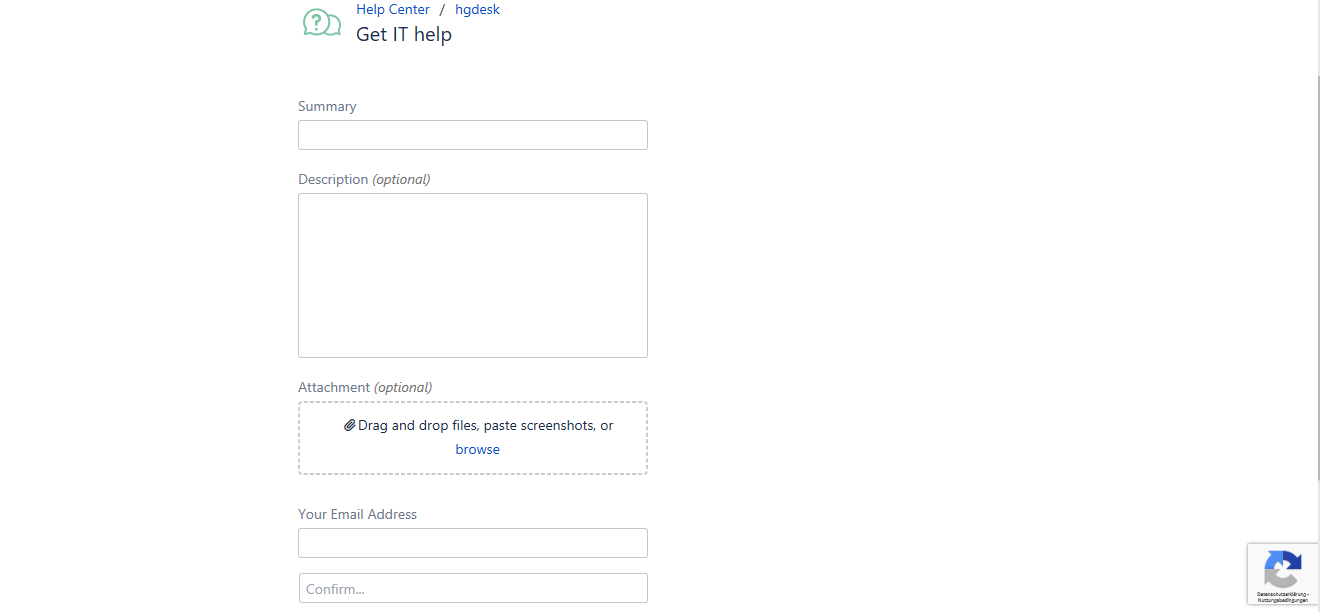
Task: Open the Datenschutzerklärung link in reCAPTCHA badge
Action: point(1281,594)
